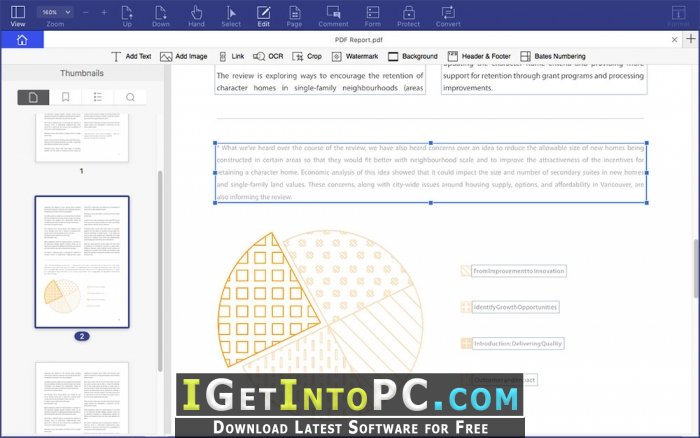Choose the Select tool
Image resolution: width=700 pixels, height=438 pixels.
pos(231,17)
